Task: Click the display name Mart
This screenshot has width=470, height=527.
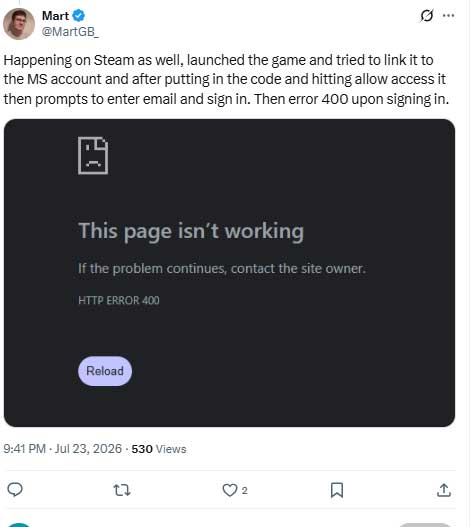Action: coord(55,16)
